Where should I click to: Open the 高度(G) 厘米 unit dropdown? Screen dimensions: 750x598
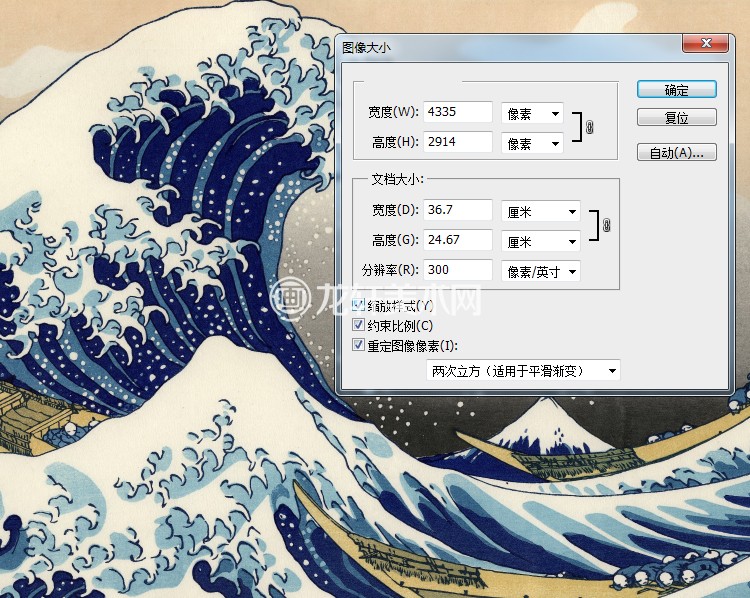541,242
